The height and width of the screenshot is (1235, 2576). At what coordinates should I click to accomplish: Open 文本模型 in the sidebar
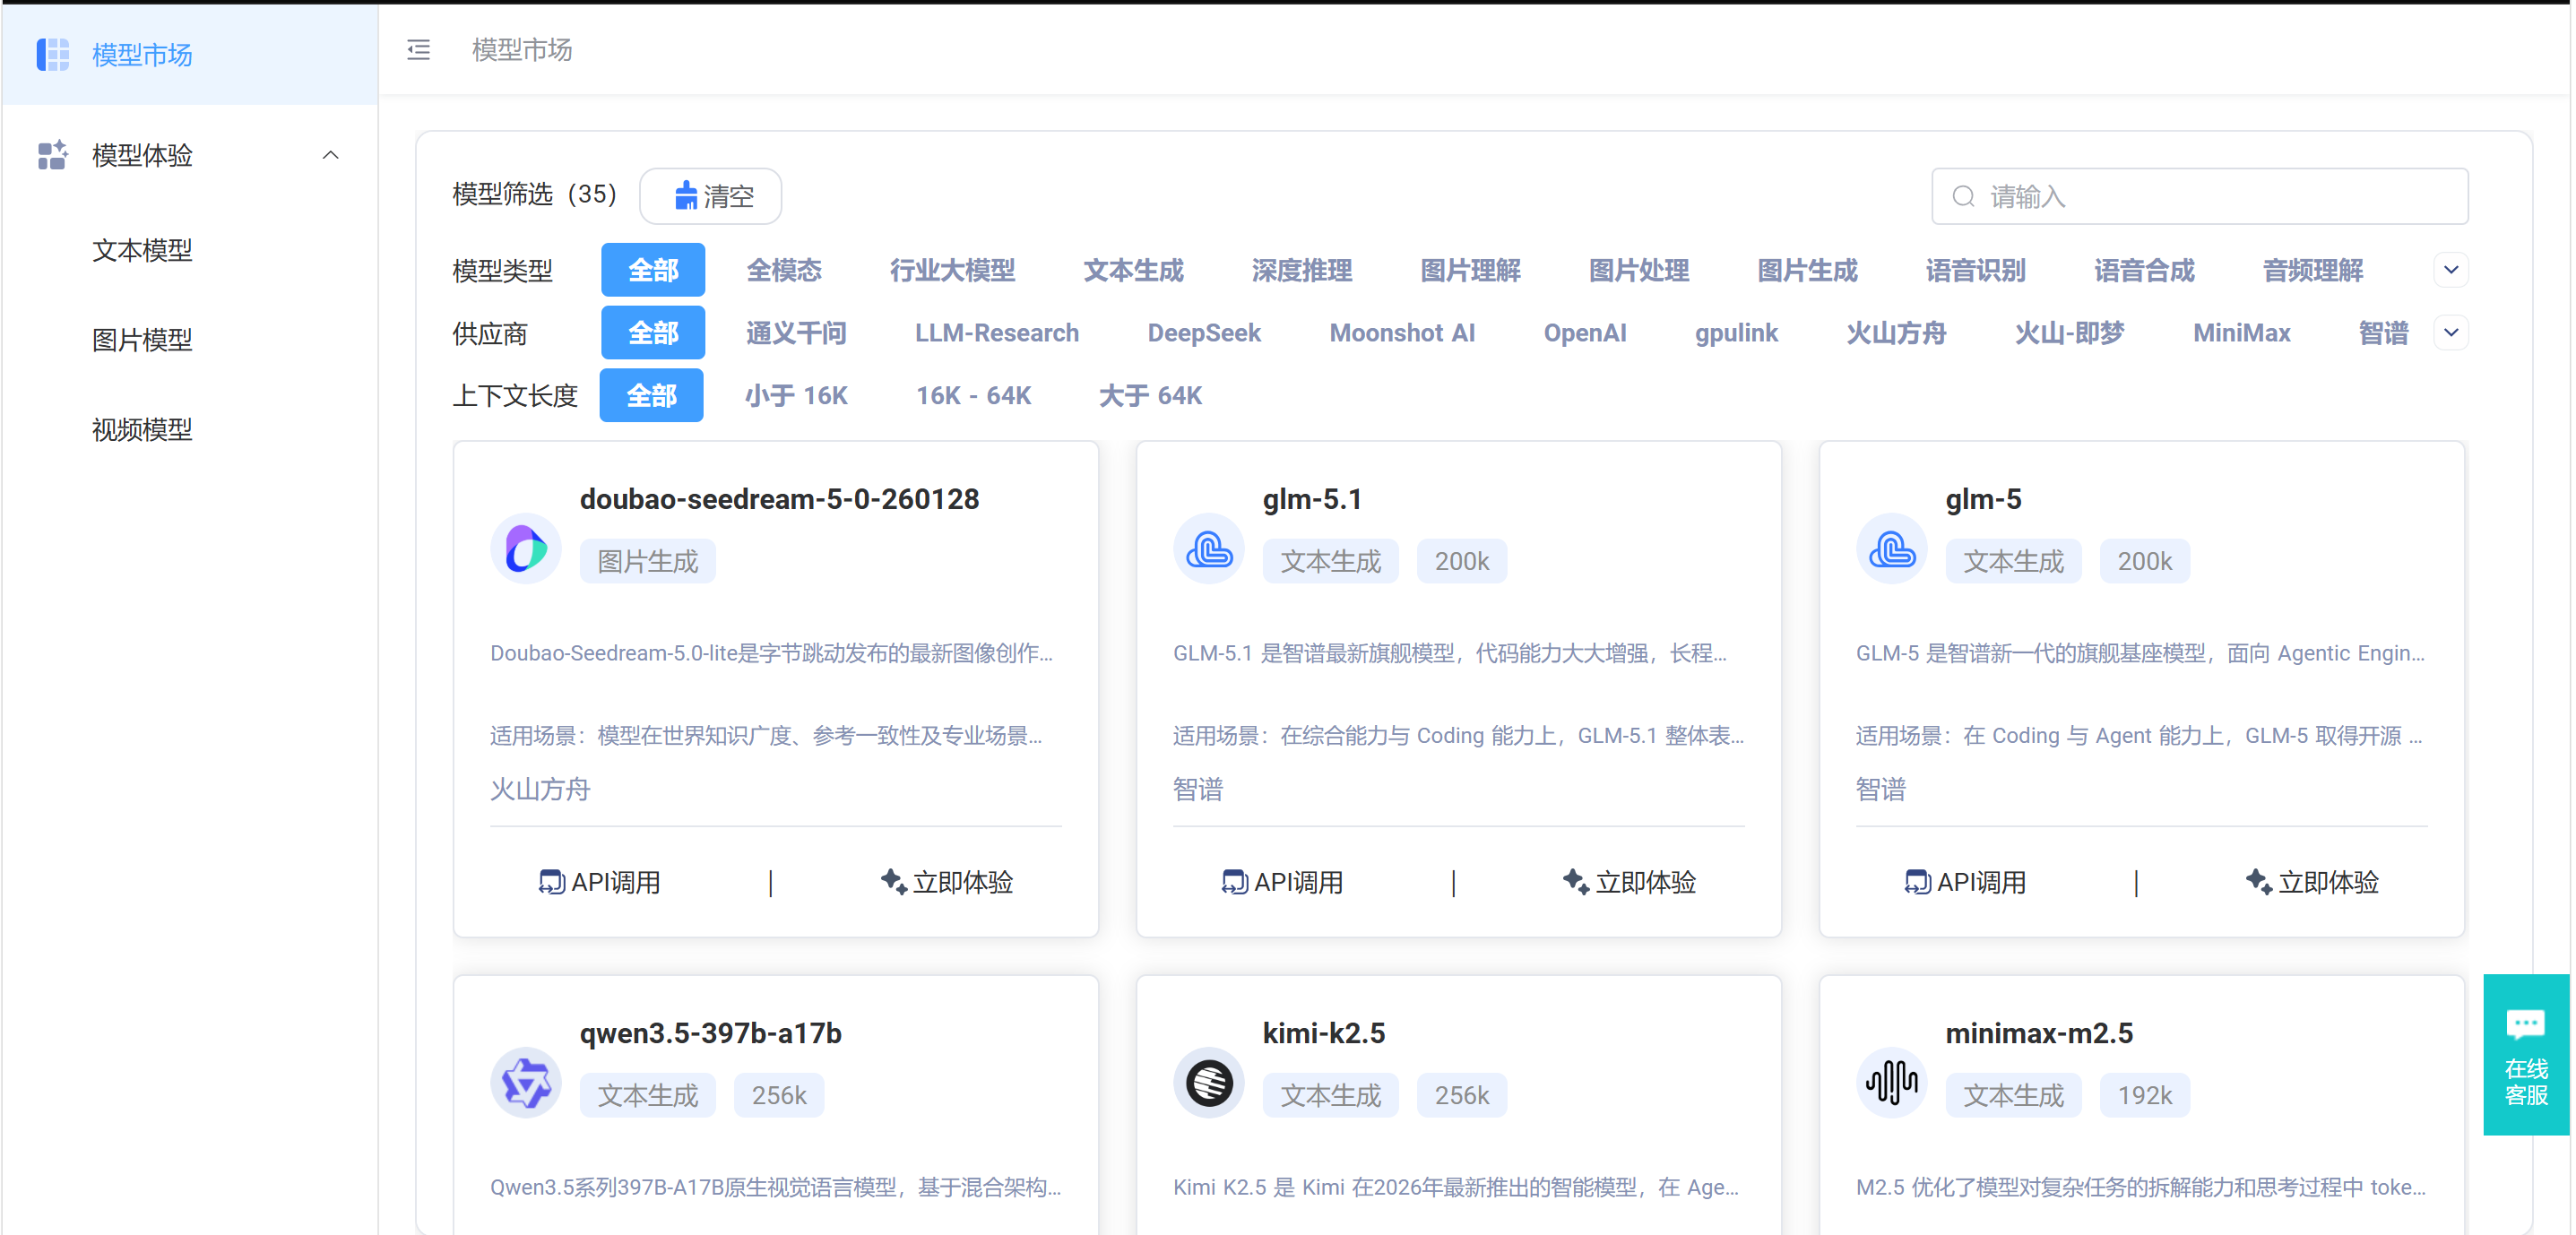[x=142, y=250]
